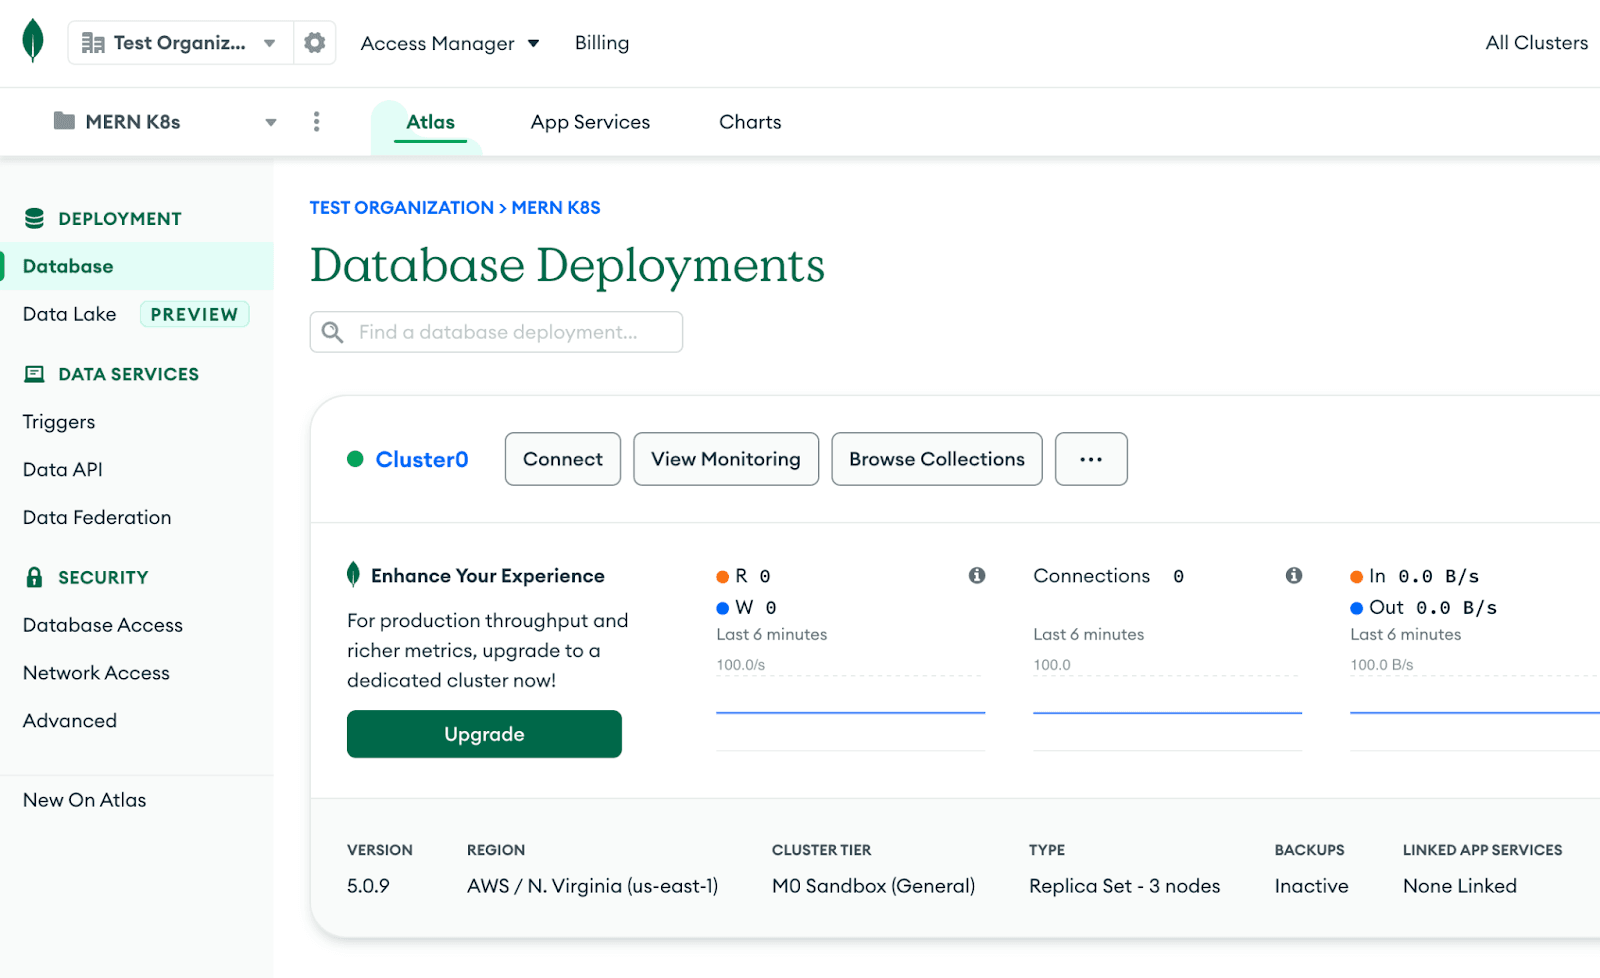Open the Access Manager dropdown menu

(x=450, y=43)
